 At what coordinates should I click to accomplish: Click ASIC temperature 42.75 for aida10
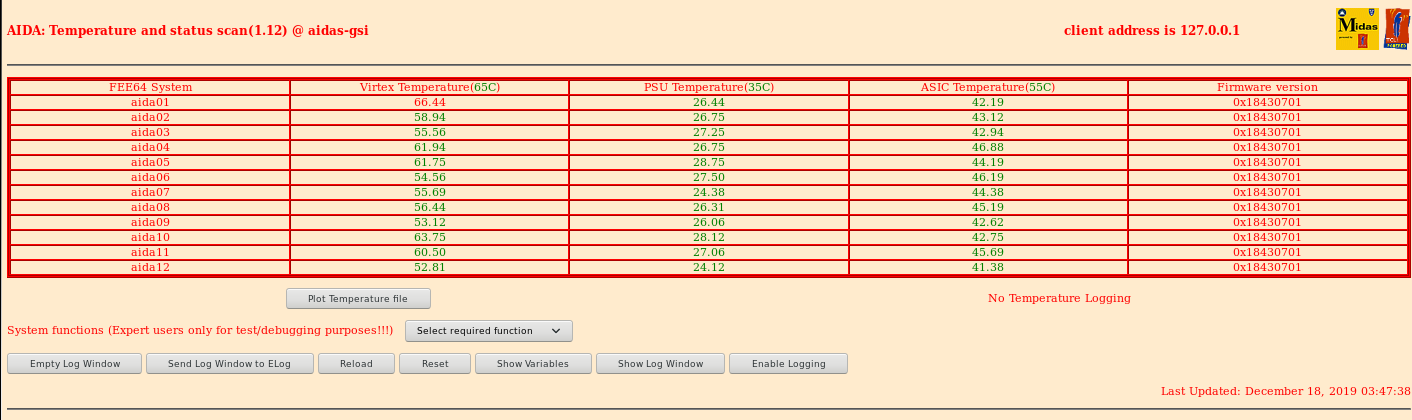click(x=988, y=238)
